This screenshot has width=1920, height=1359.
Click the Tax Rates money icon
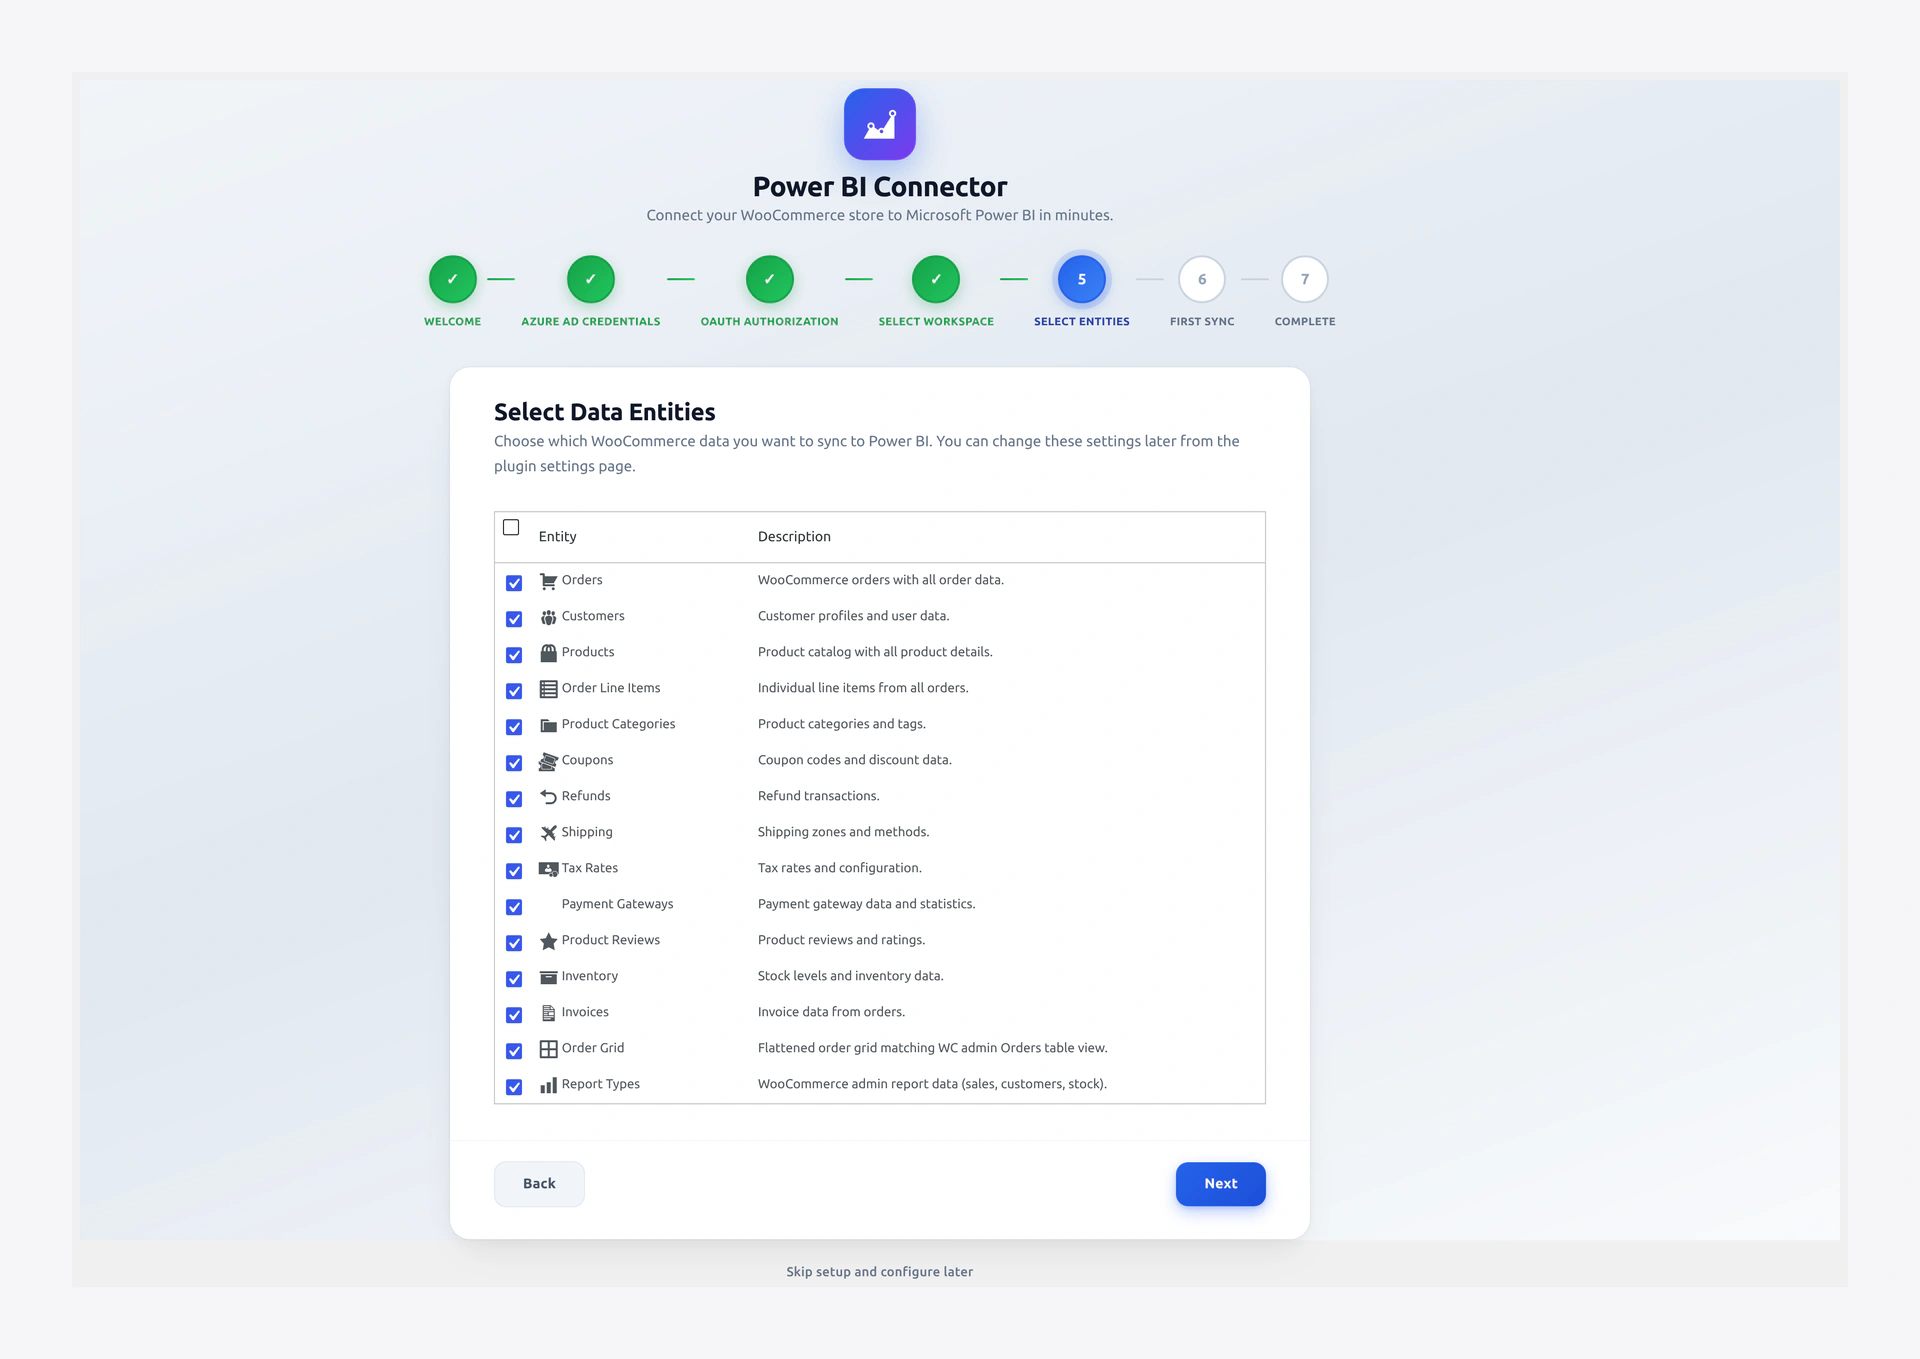[548, 869]
